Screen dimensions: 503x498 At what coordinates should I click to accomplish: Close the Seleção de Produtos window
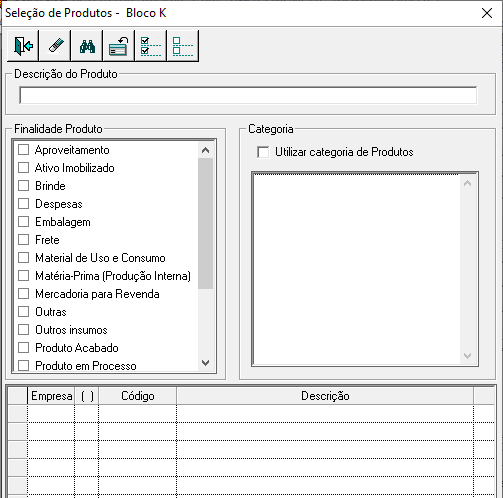[x=487, y=13]
